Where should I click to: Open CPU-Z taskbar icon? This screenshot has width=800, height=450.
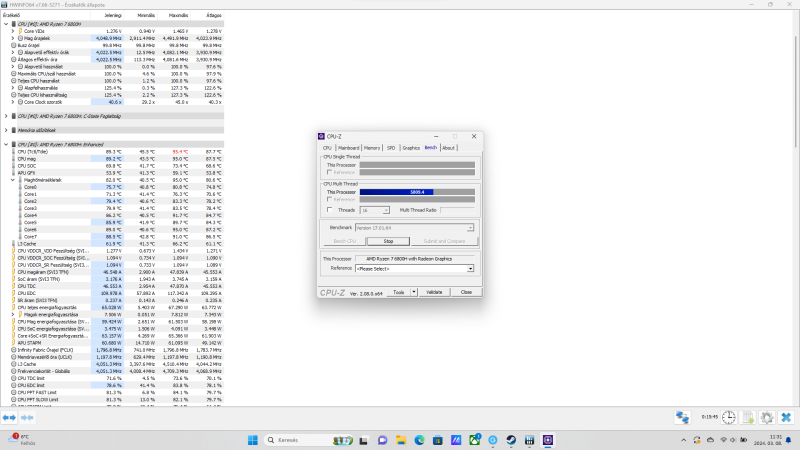coord(548,440)
